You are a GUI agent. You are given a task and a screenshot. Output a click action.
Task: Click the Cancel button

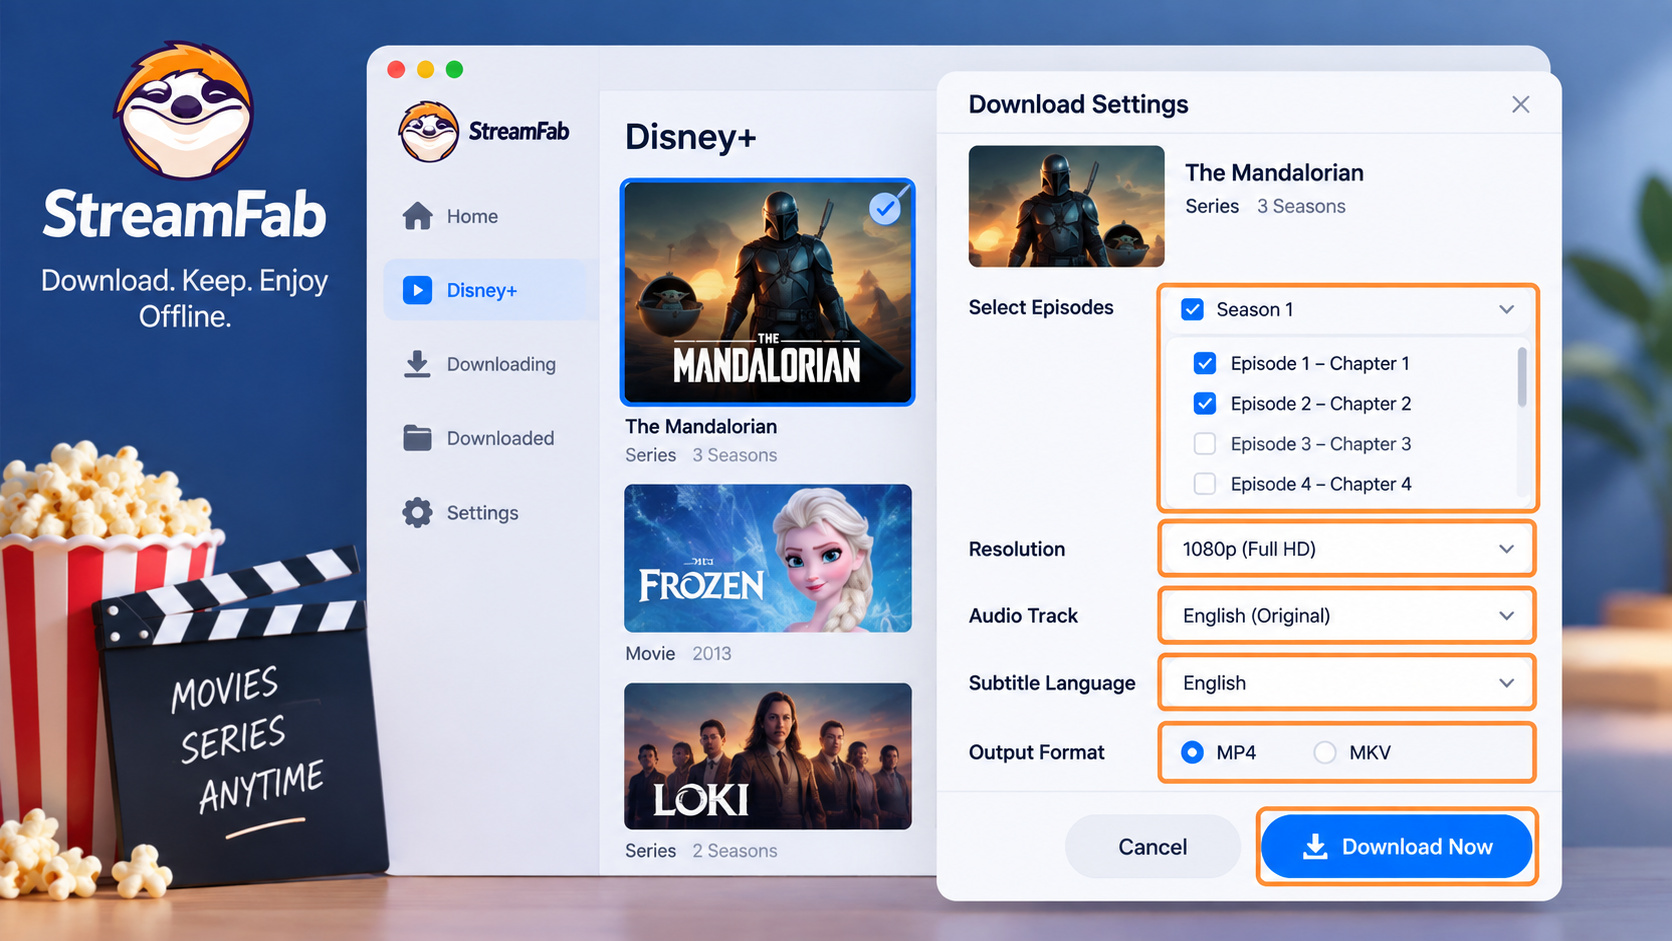coord(1153,846)
